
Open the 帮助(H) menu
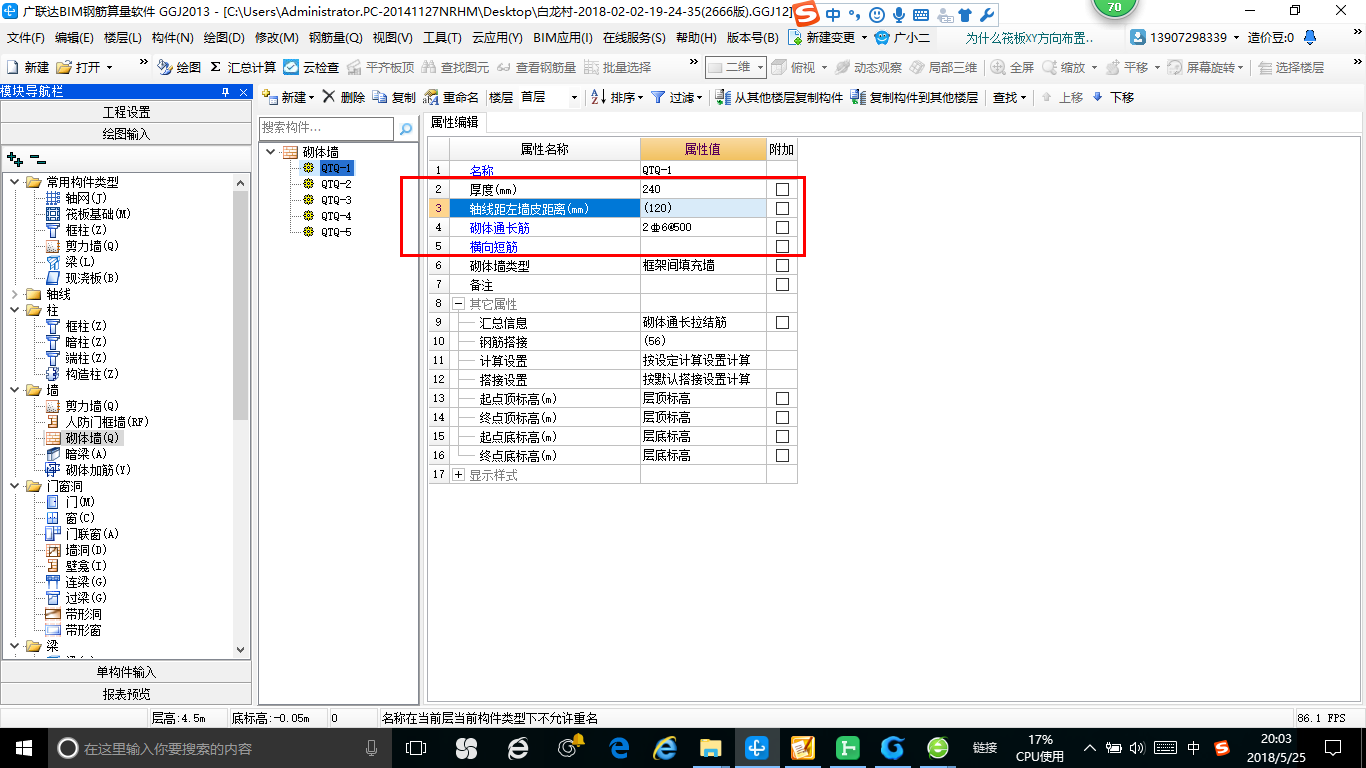(696, 38)
